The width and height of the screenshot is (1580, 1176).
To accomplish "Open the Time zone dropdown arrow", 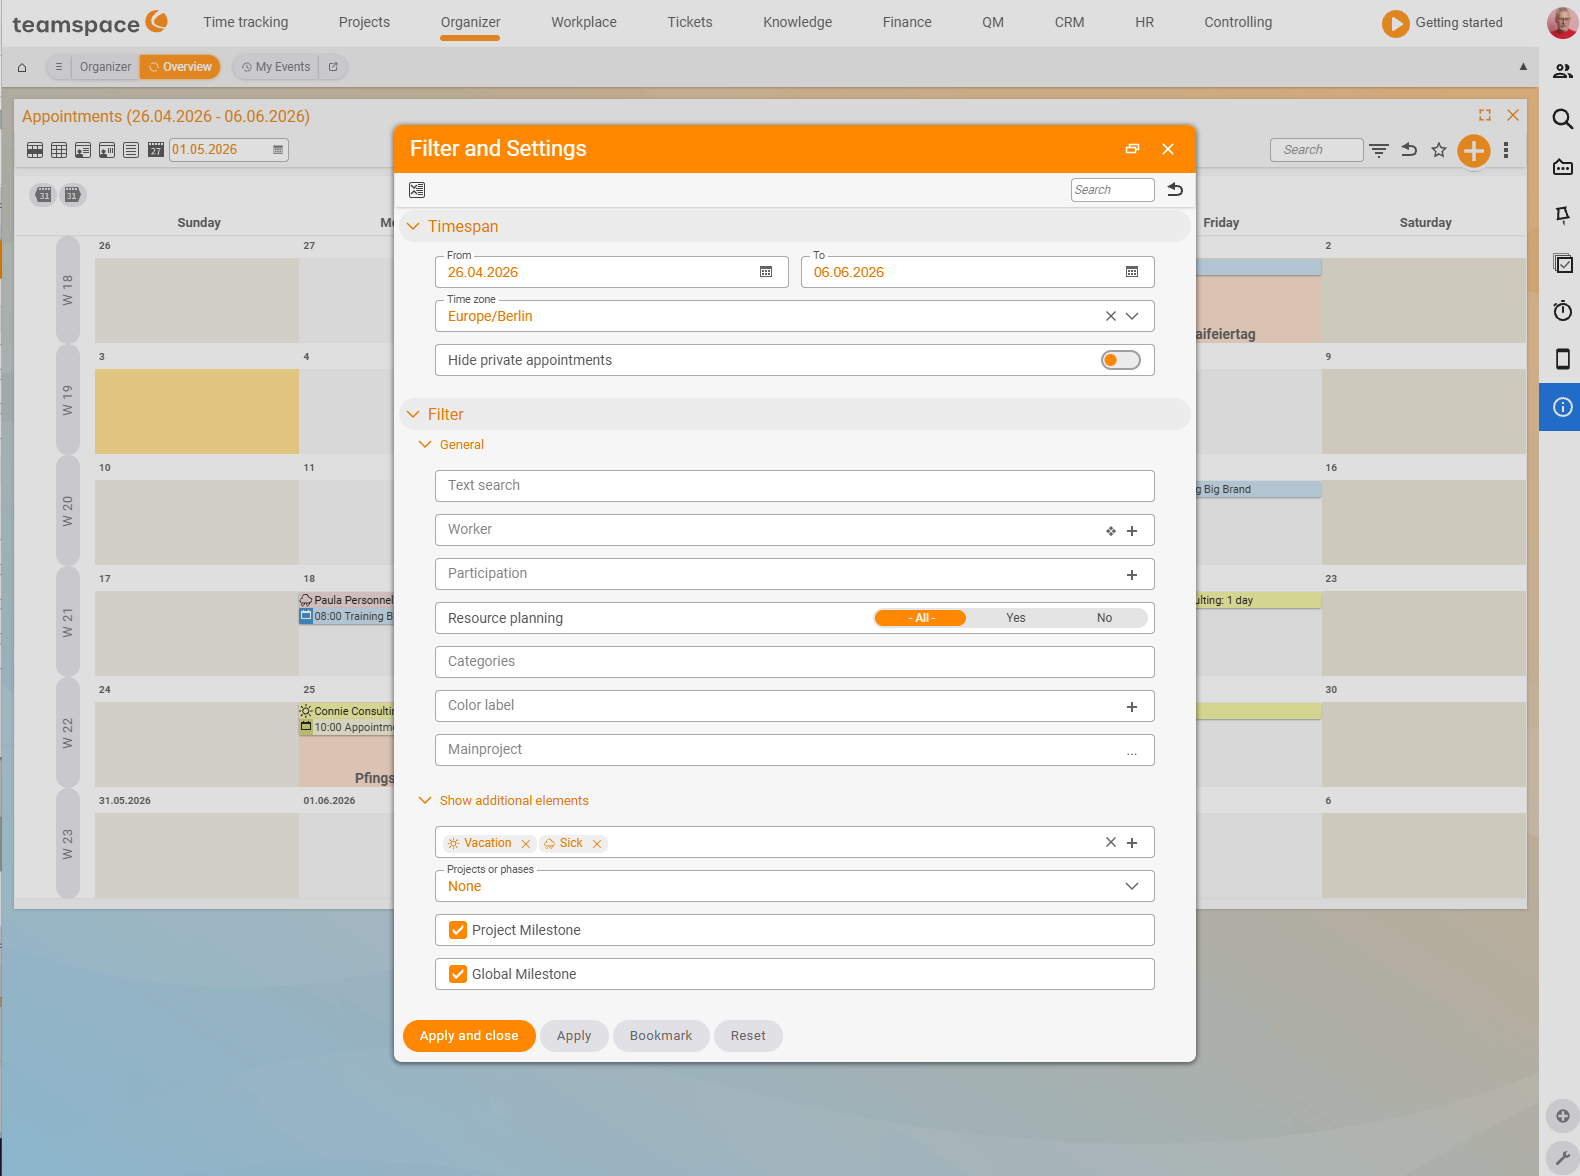I will point(1132,316).
